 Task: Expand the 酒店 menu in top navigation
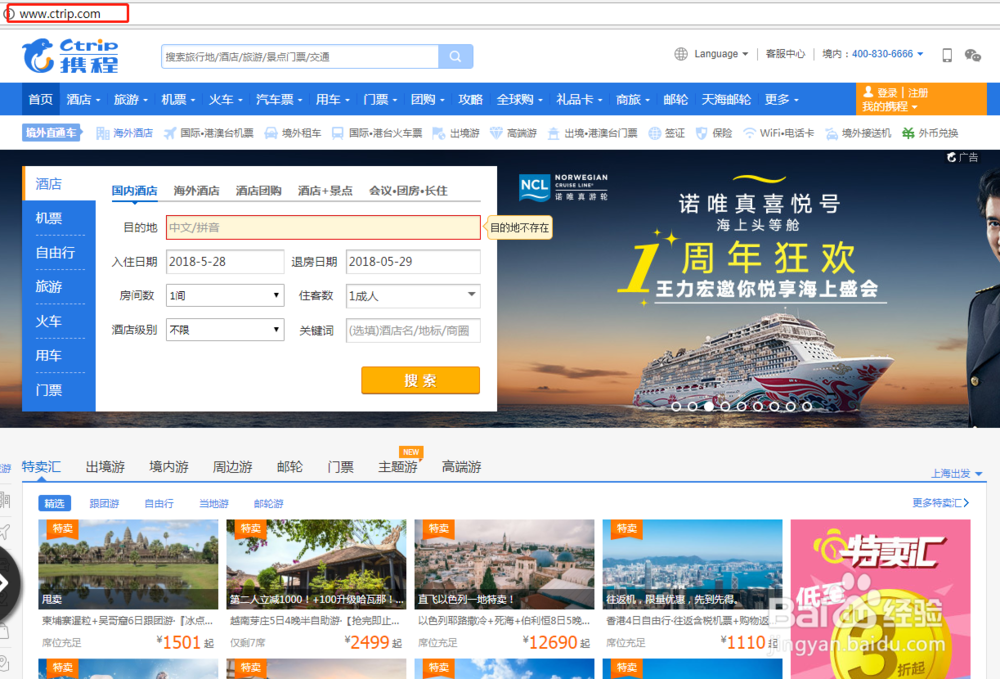coord(84,99)
